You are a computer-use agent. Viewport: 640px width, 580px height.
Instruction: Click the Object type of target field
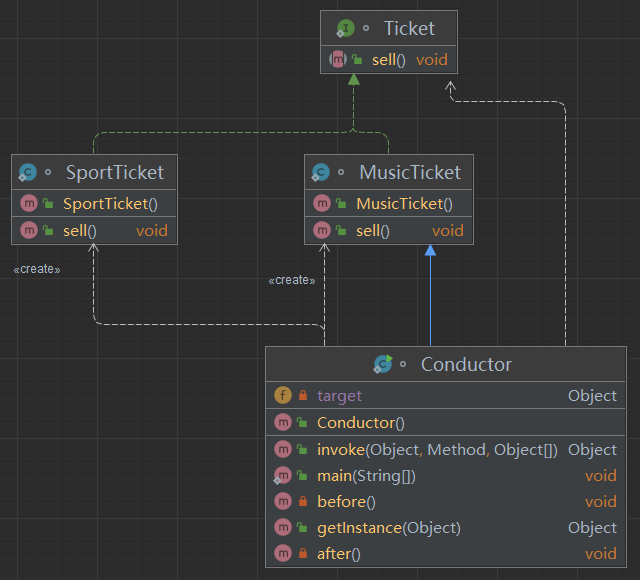click(x=592, y=396)
